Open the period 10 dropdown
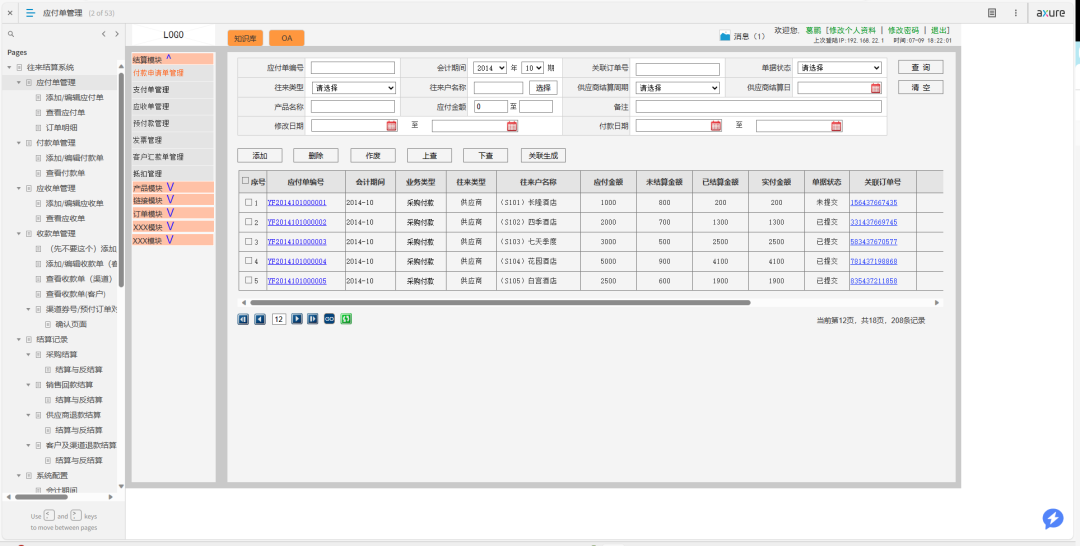The width and height of the screenshot is (1080, 546). coord(532,67)
